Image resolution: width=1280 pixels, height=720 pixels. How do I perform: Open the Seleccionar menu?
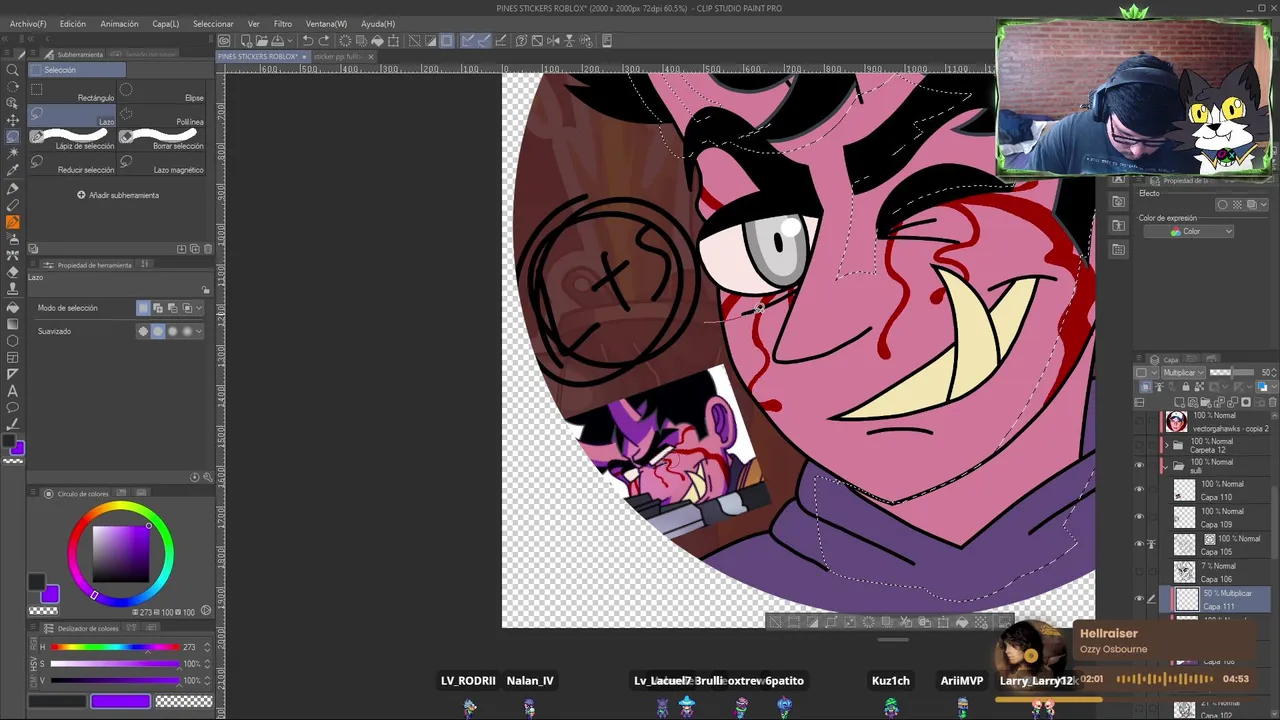coord(213,23)
